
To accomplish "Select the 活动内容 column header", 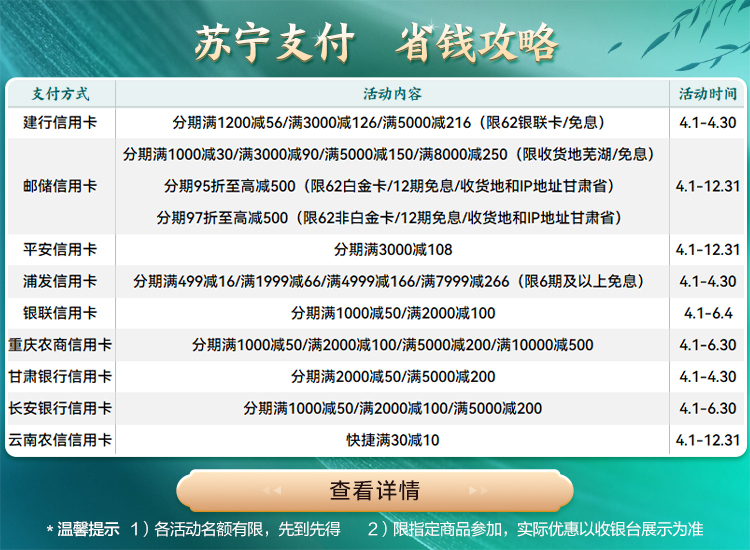I will 392,94.
